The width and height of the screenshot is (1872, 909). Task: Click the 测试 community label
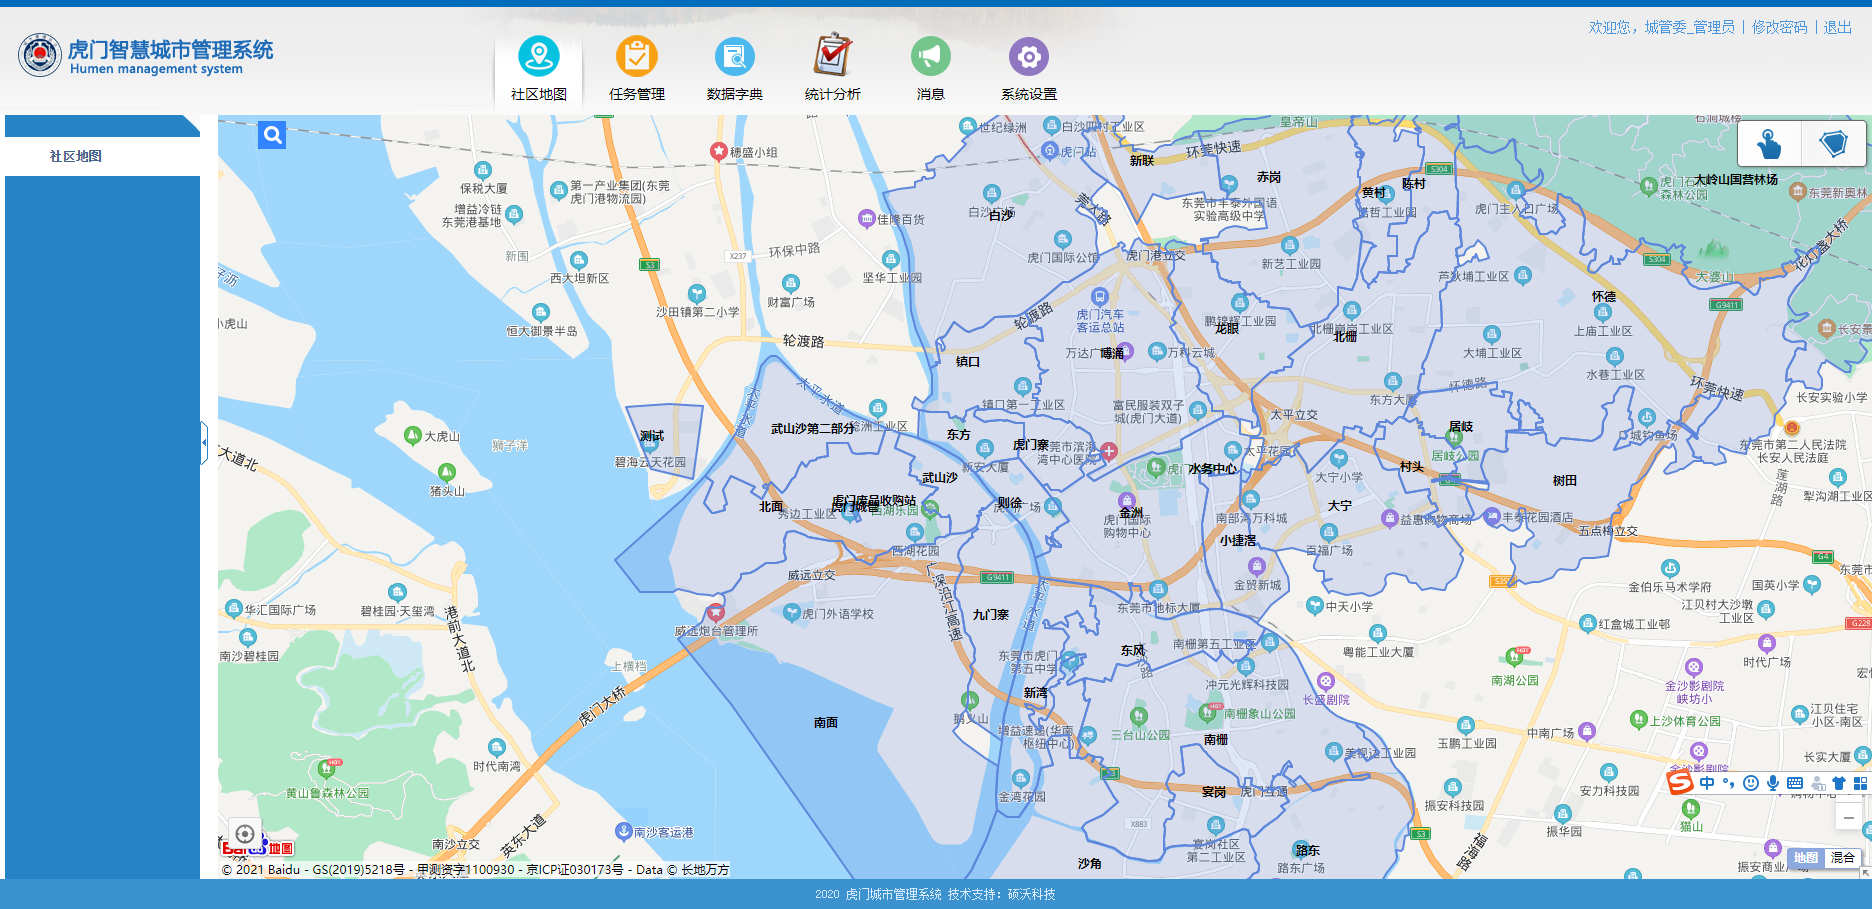tap(652, 436)
